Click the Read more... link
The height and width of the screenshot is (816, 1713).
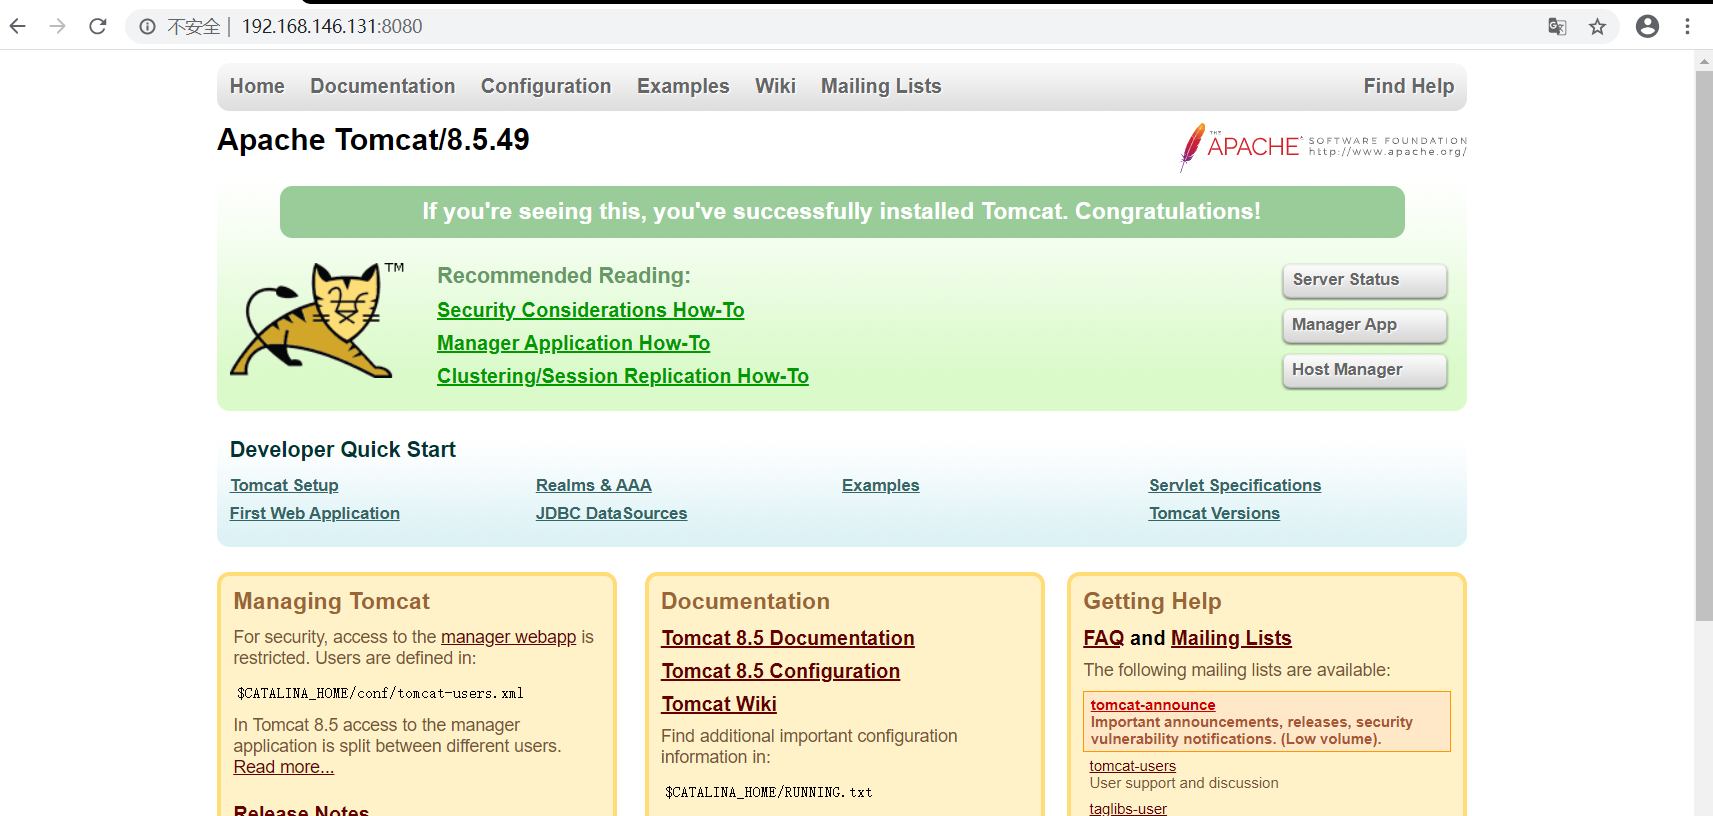click(x=283, y=767)
